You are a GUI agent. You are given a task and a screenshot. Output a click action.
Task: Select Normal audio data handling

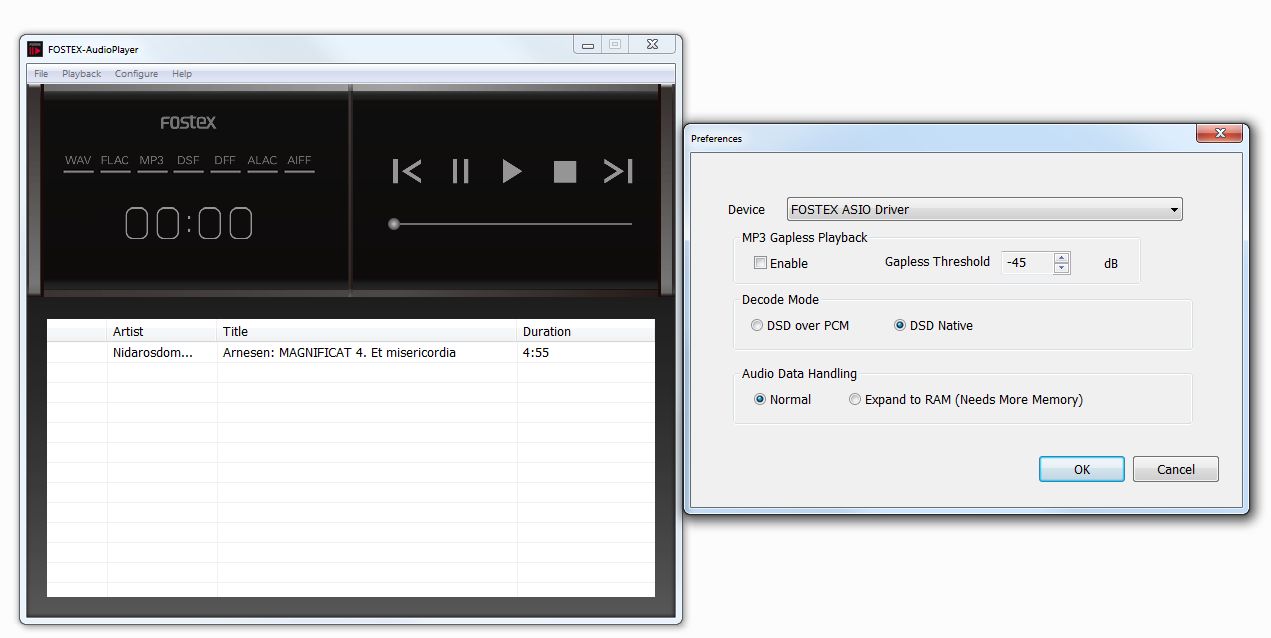click(x=760, y=399)
